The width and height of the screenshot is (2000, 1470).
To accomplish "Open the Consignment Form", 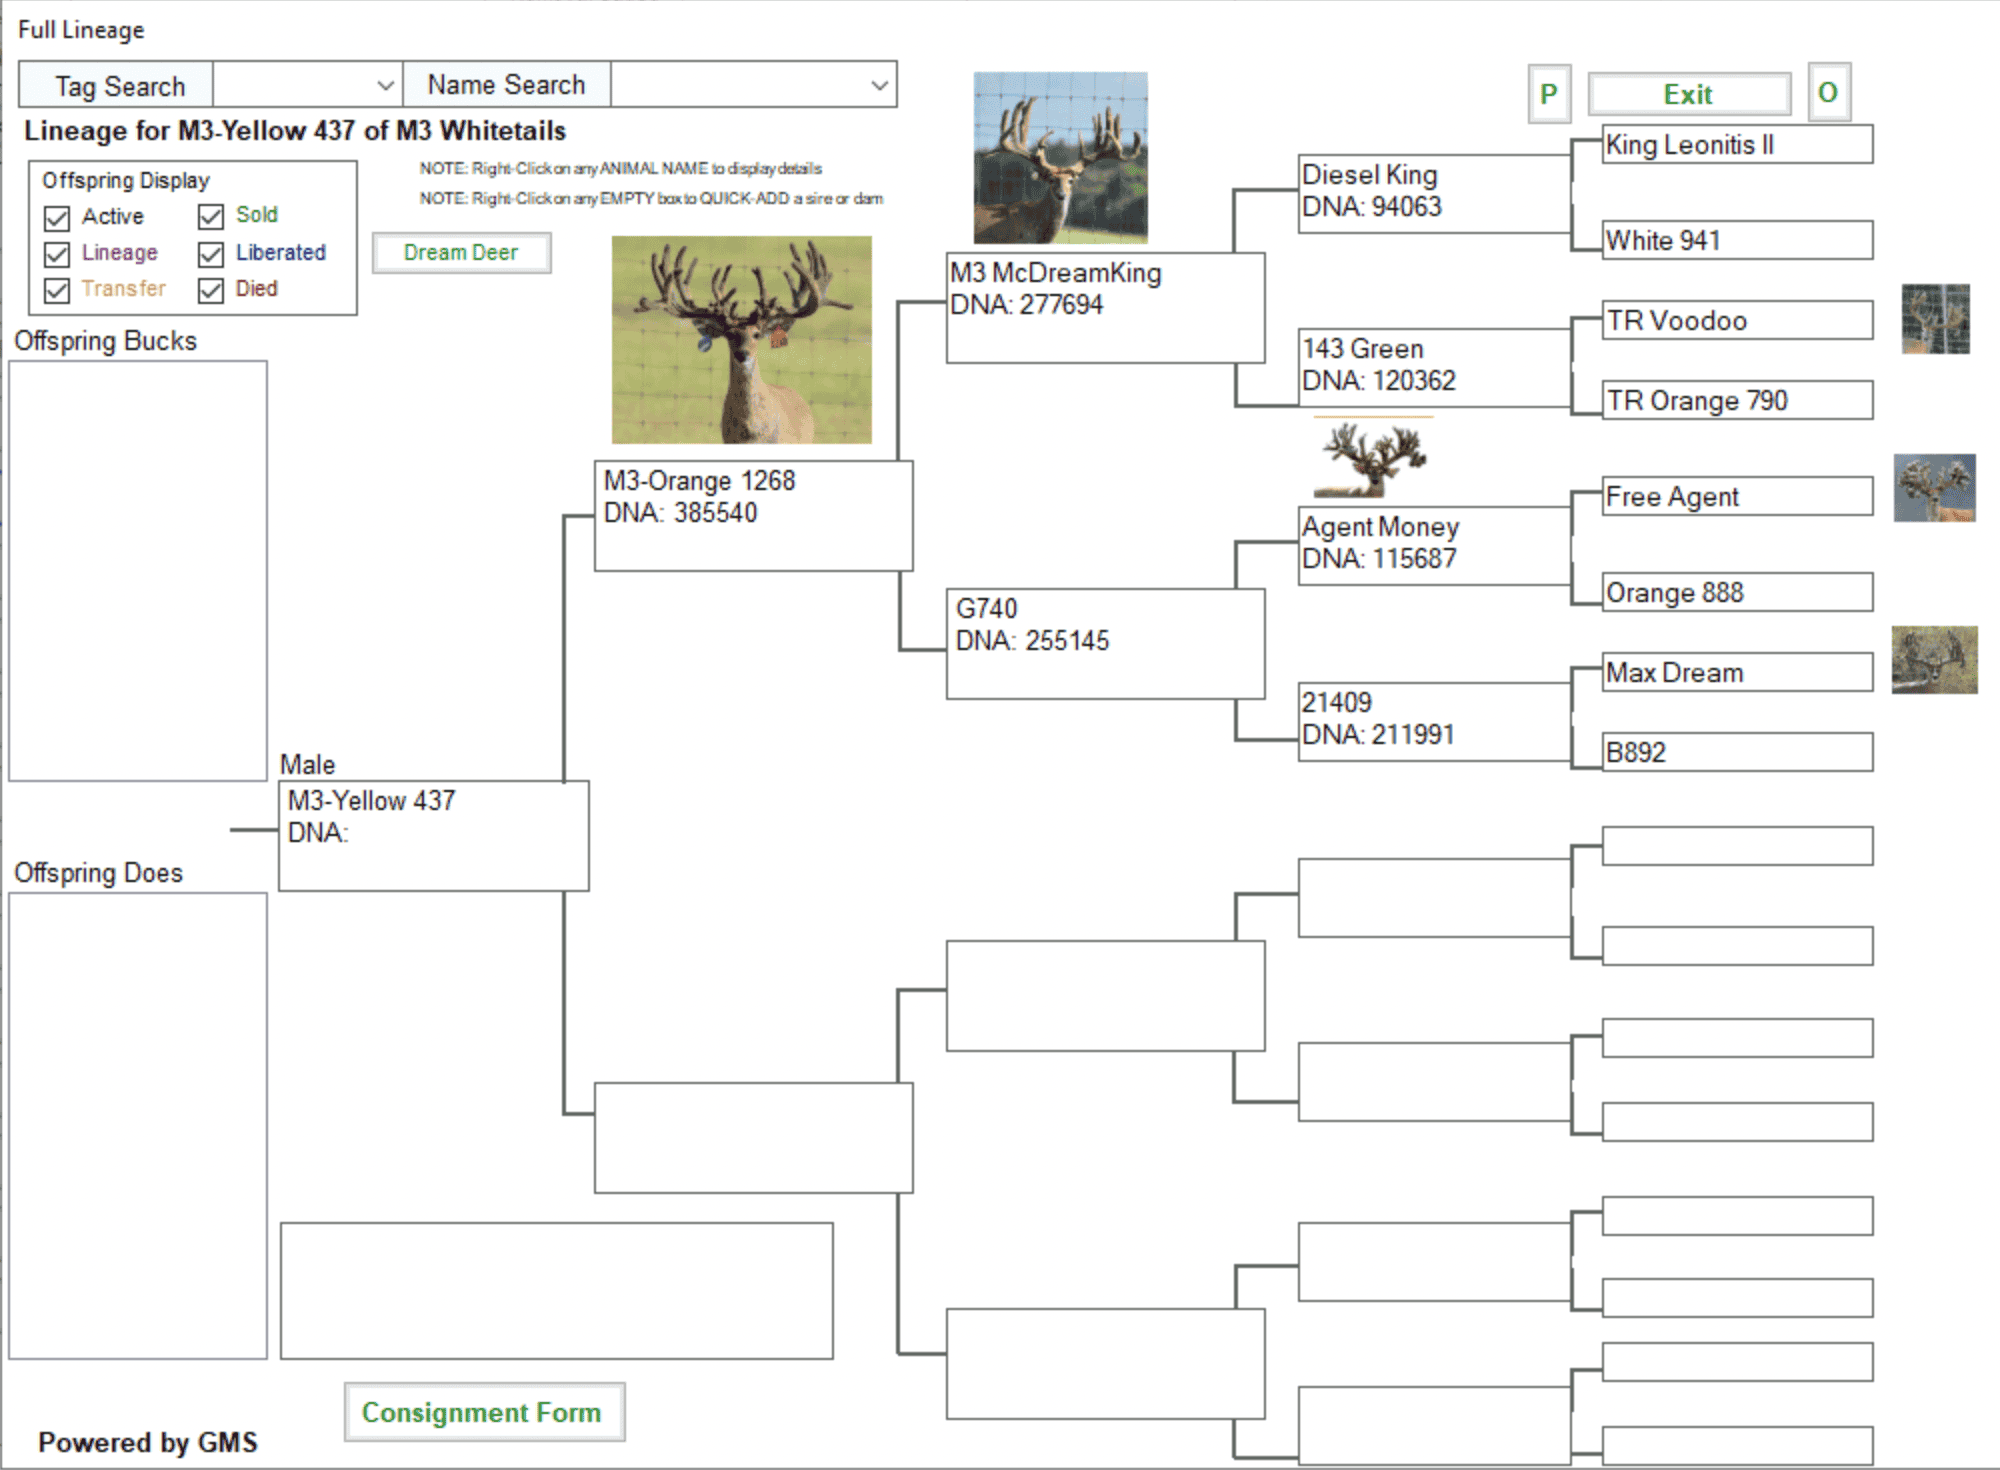I will pos(484,1412).
